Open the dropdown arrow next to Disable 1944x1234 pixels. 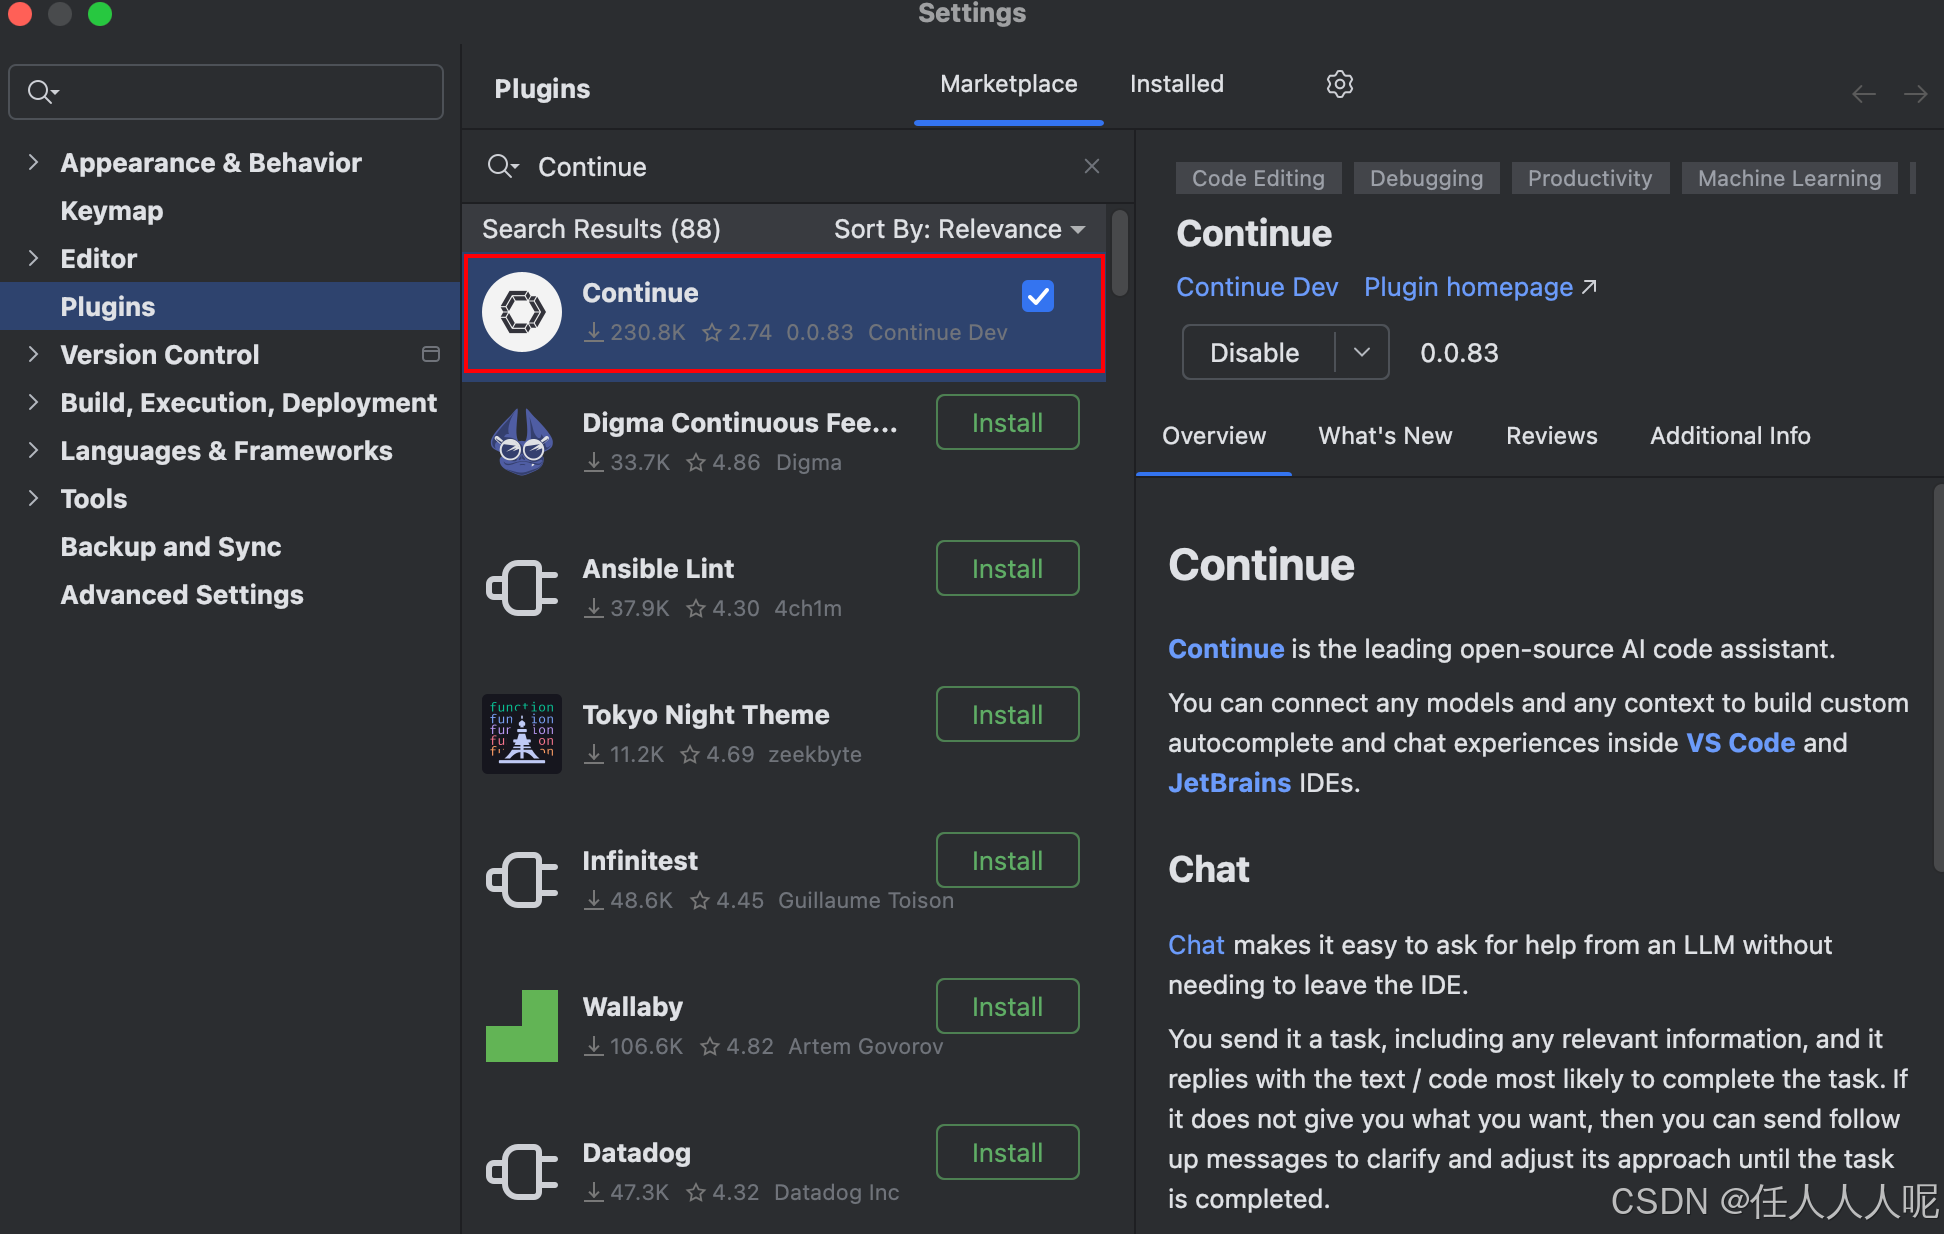point(1361,352)
